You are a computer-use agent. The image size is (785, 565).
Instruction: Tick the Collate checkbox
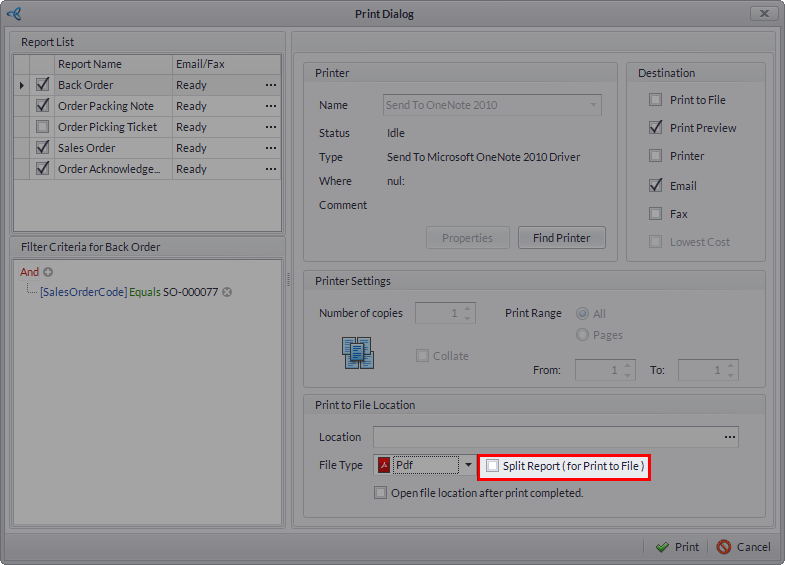pos(423,356)
